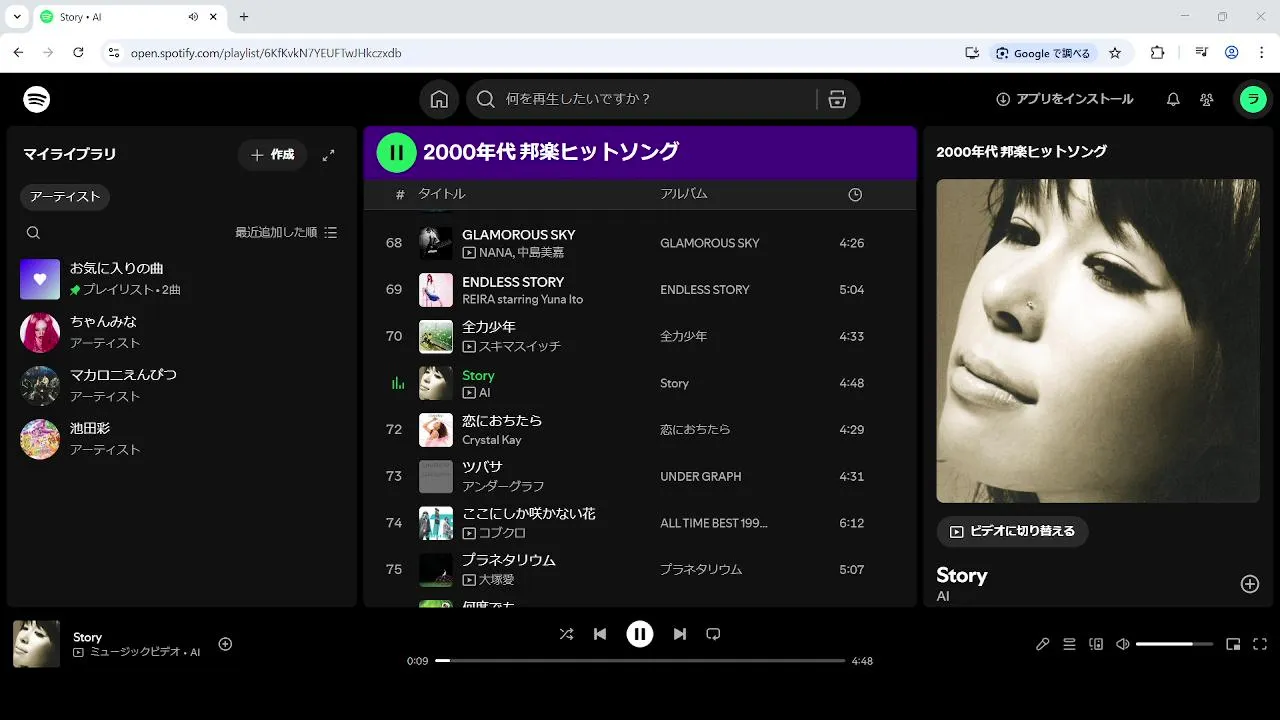The width and height of the screenshot is (1280, 720).
Task: Adjust the volume slider
Action: 1174,644
